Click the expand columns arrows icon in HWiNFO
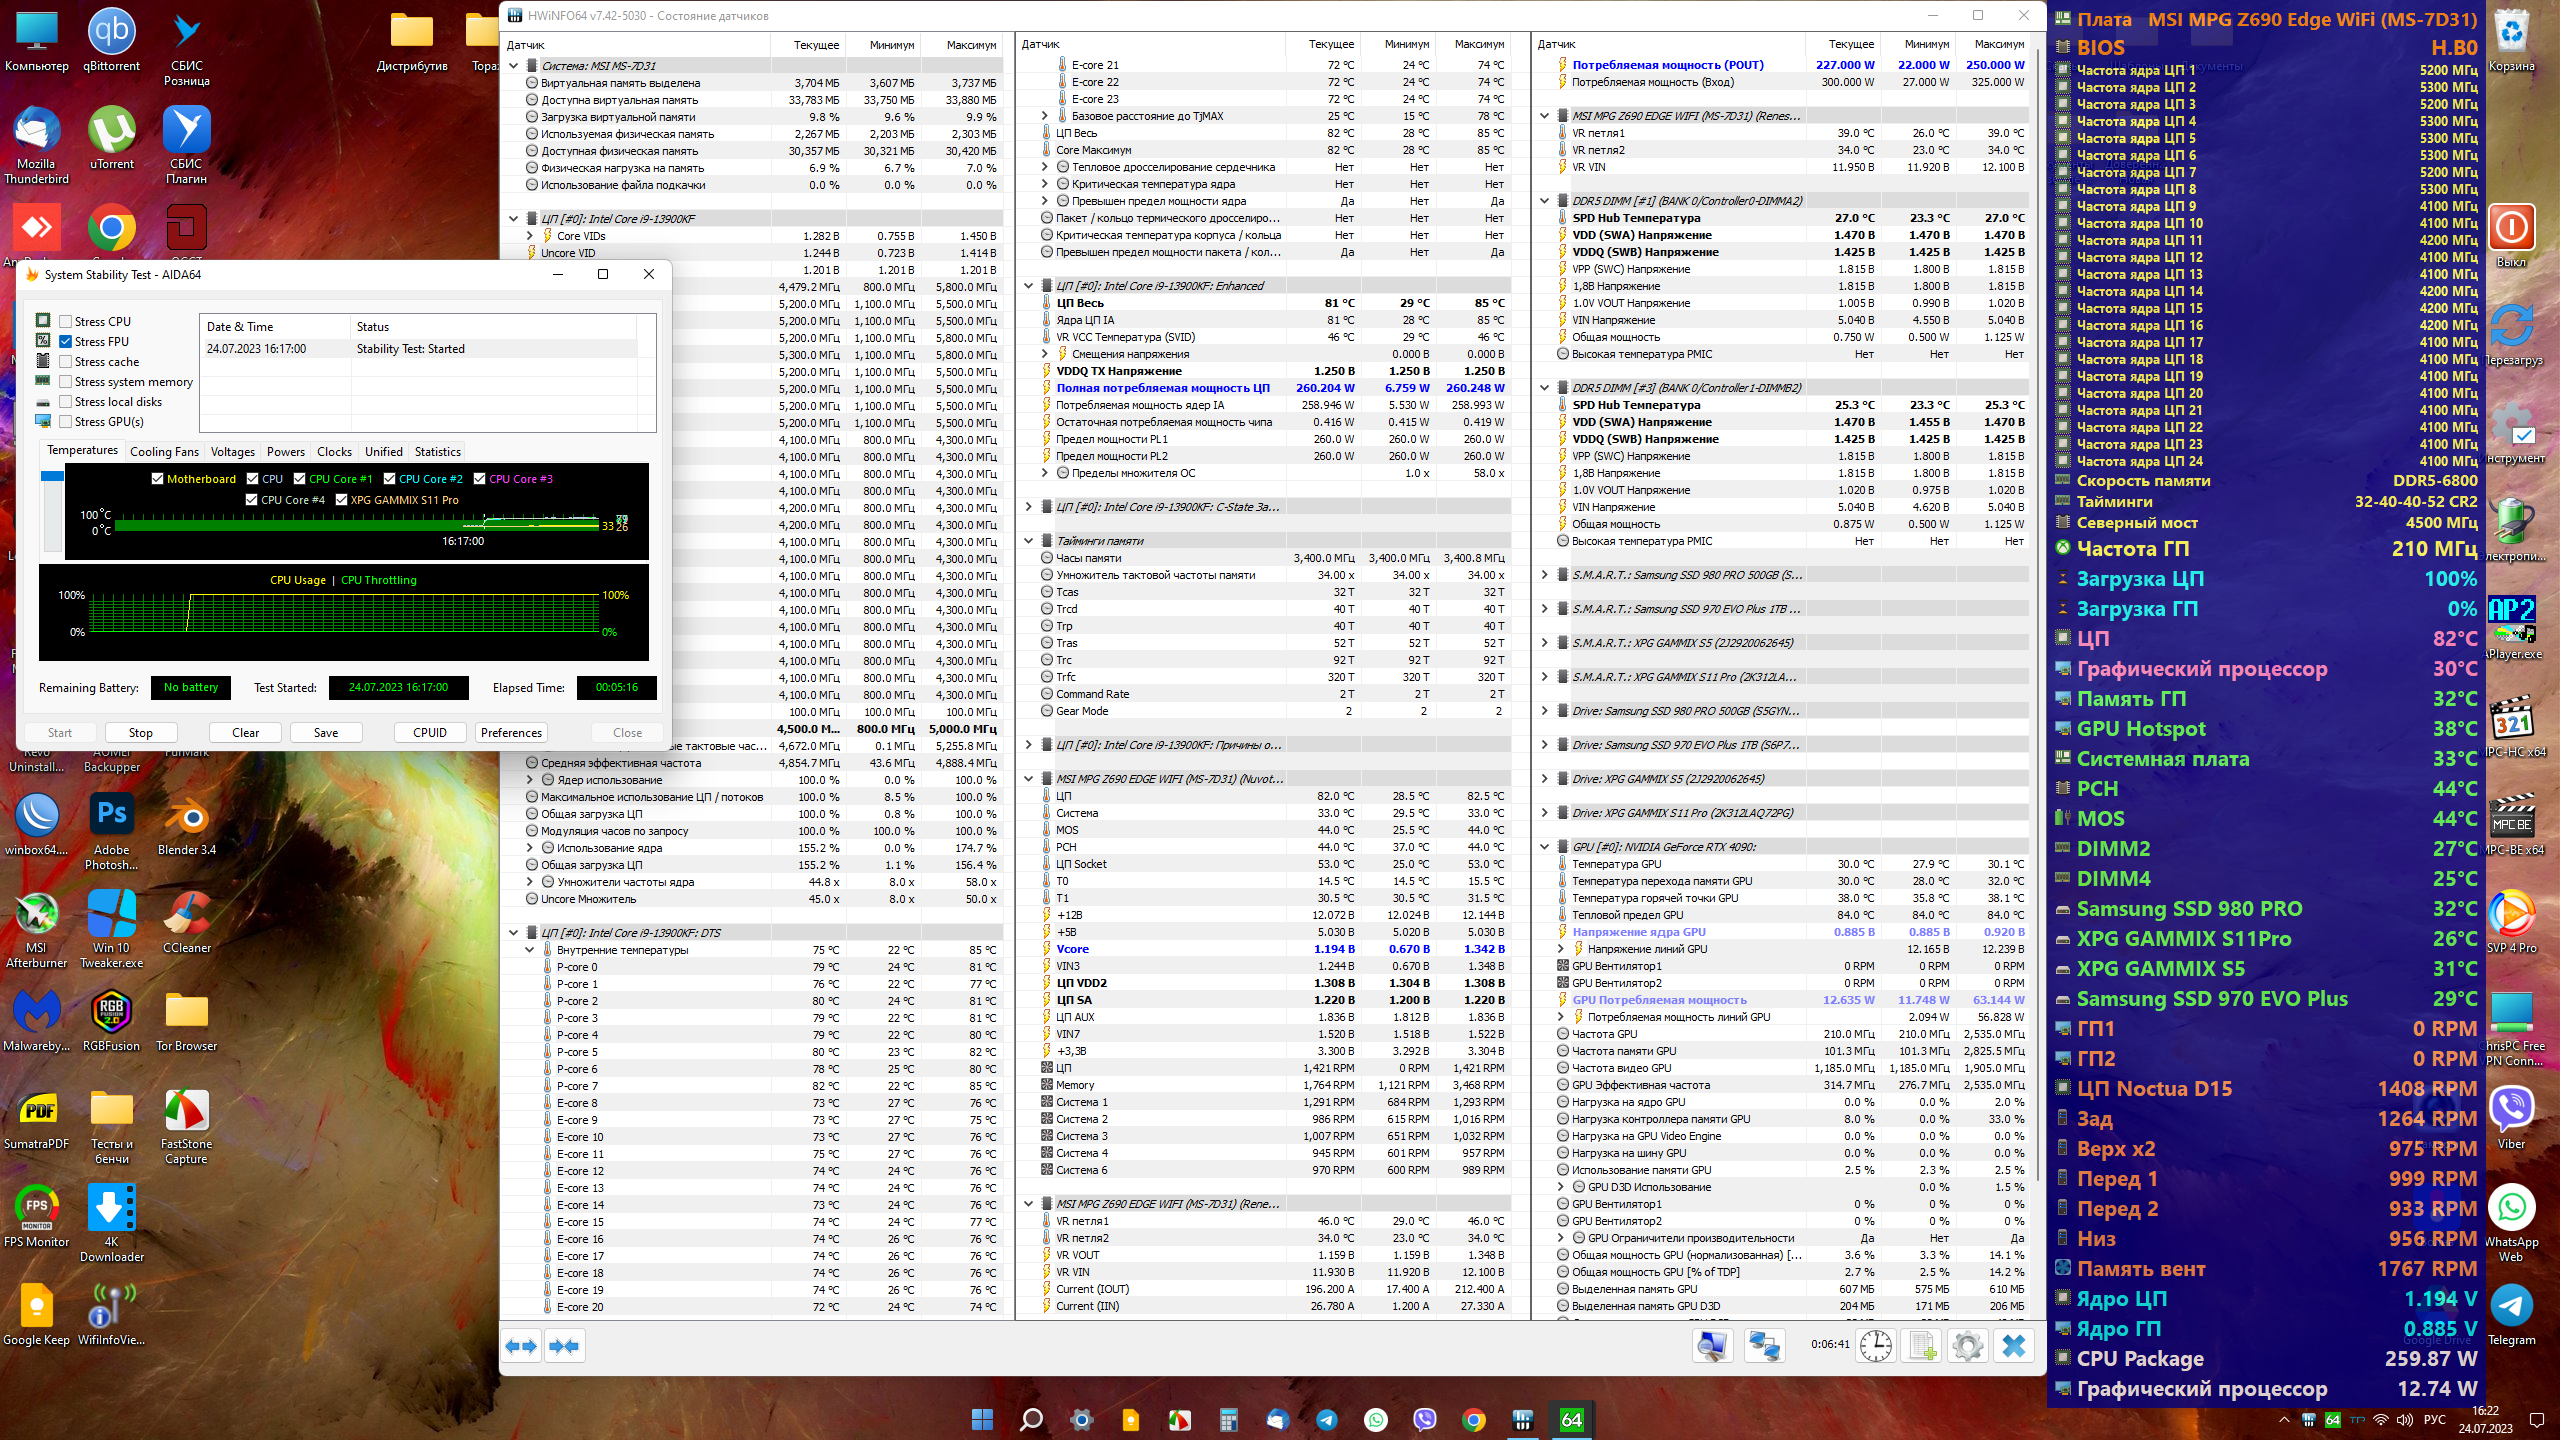 click(521, 1346)
